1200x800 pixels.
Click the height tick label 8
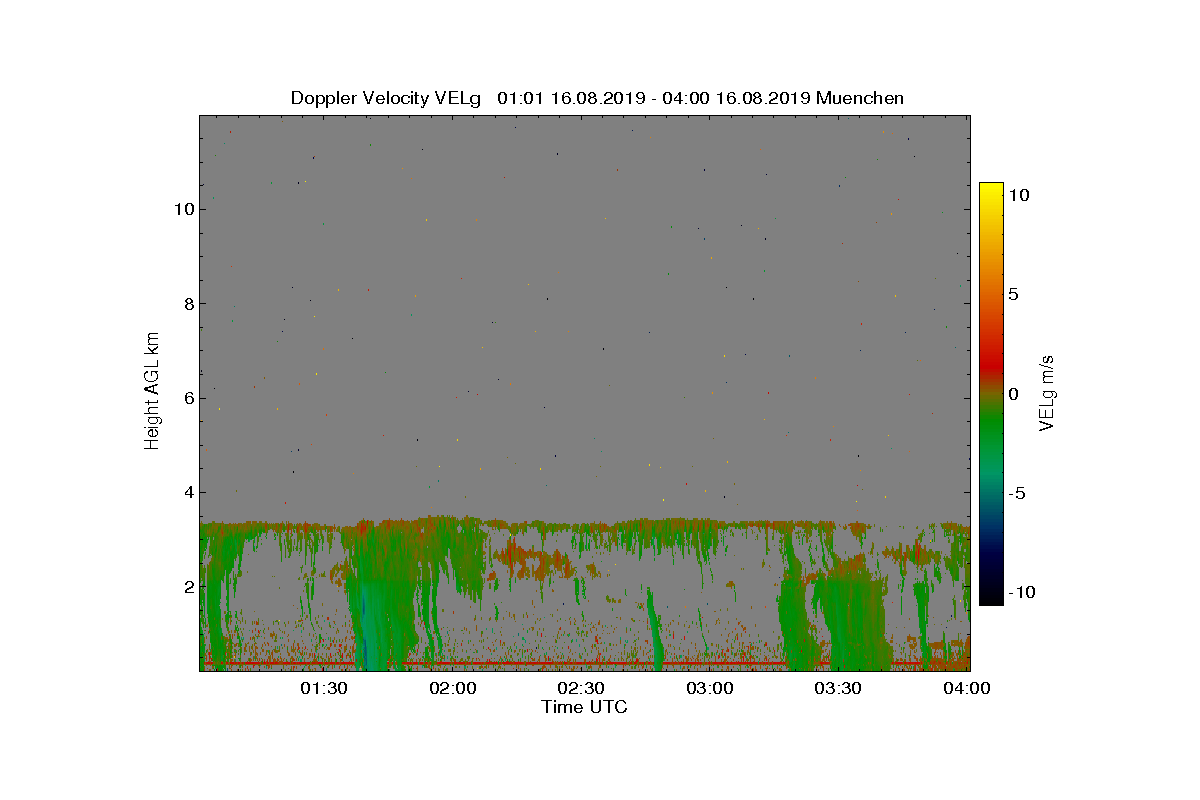click(188, 303)
